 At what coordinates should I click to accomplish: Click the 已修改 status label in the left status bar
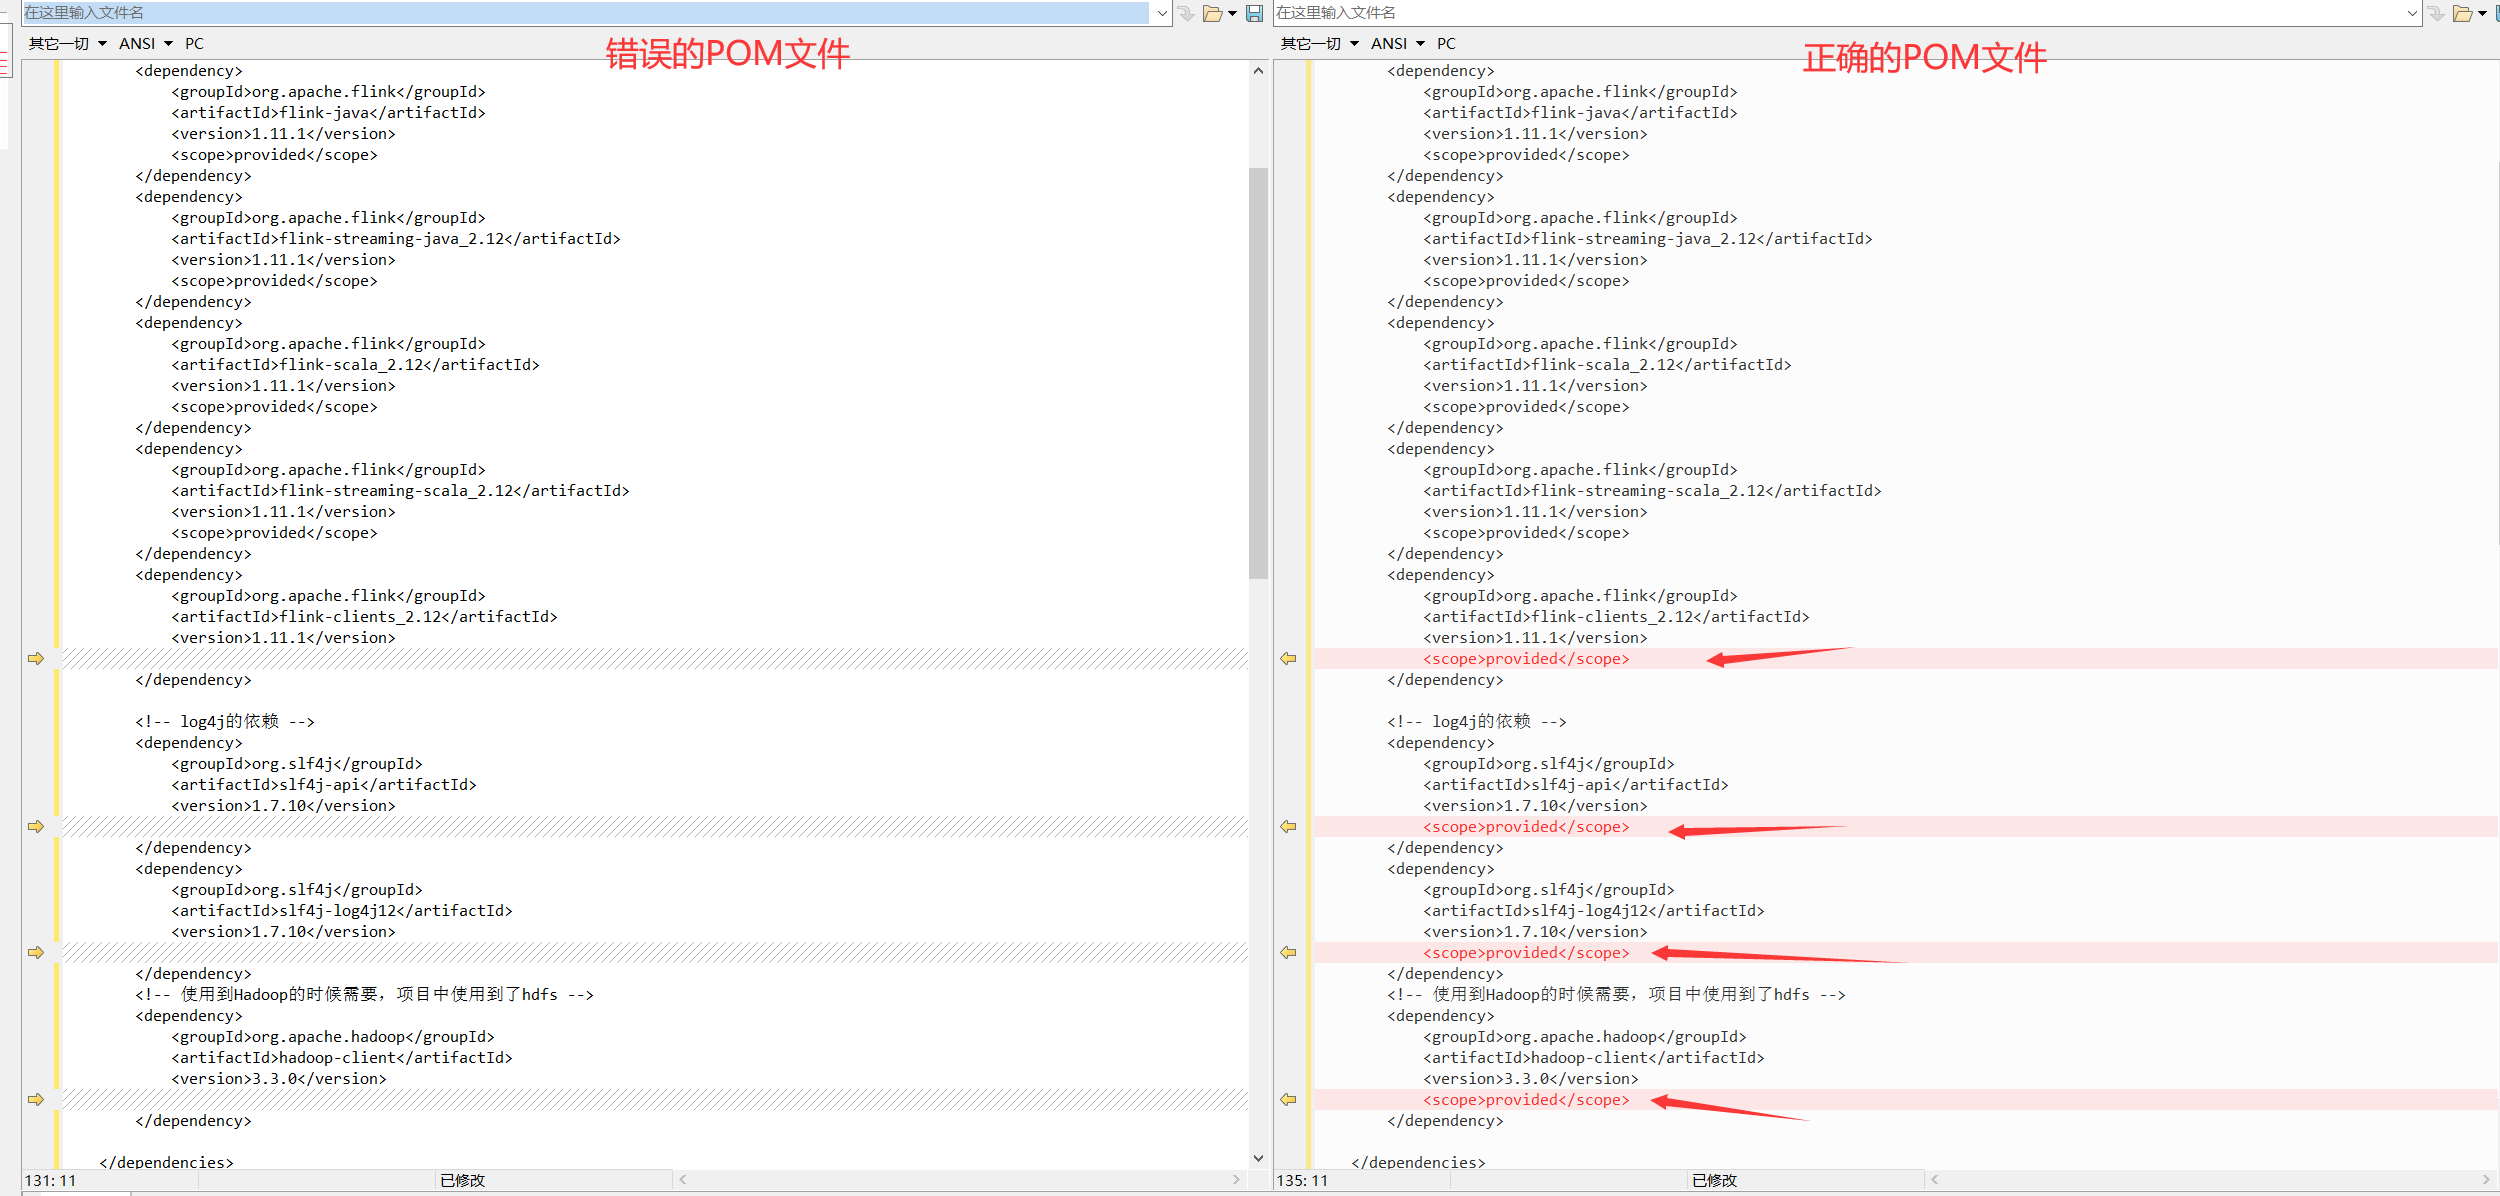(x=464, y=1180)
